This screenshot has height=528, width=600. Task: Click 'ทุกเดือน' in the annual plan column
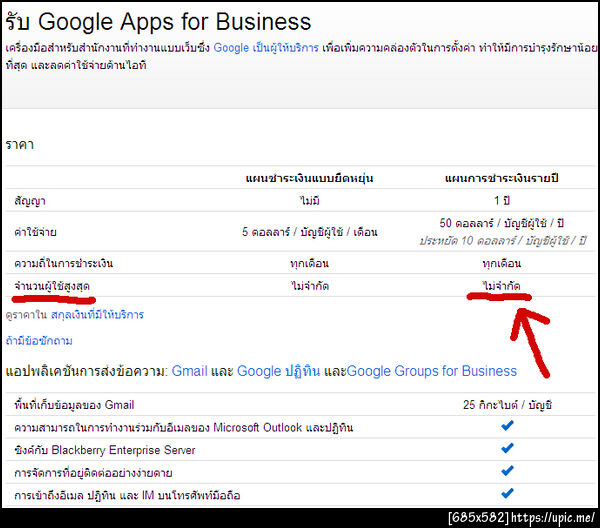[x=501, y=264]
